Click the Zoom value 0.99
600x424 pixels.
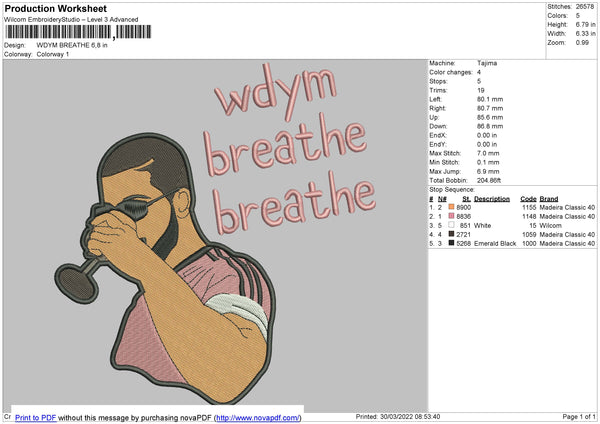pos(582,42)
